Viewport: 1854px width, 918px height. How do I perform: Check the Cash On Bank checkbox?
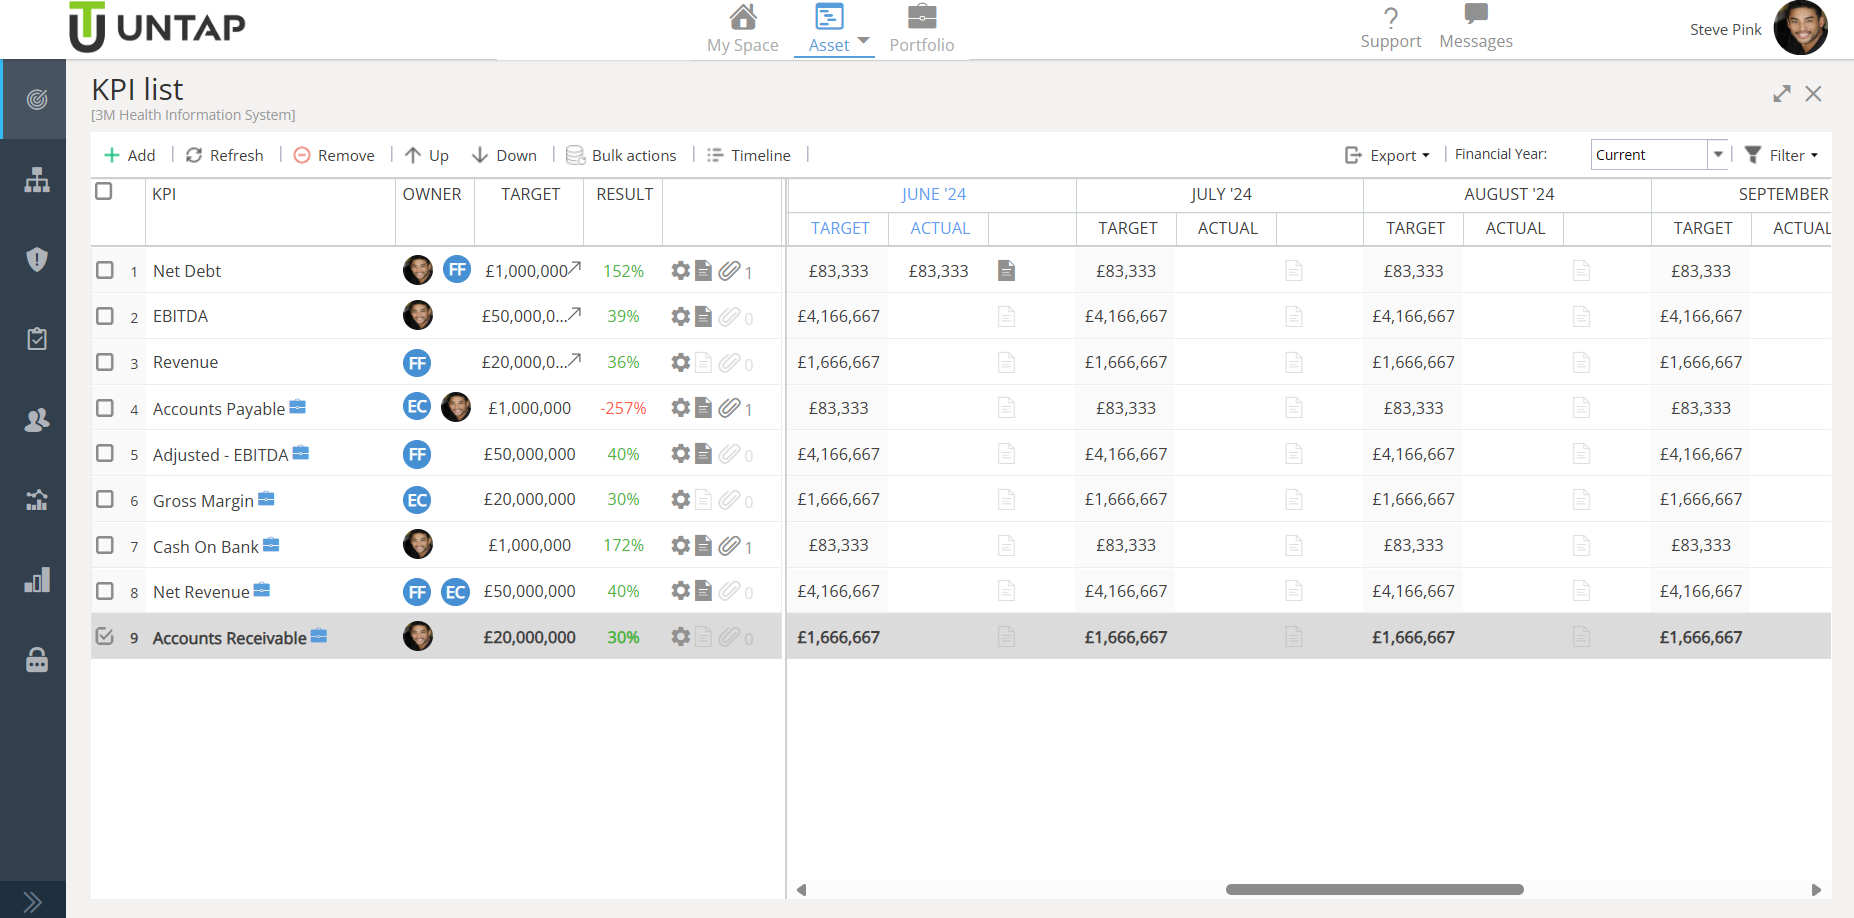[105, 545]
